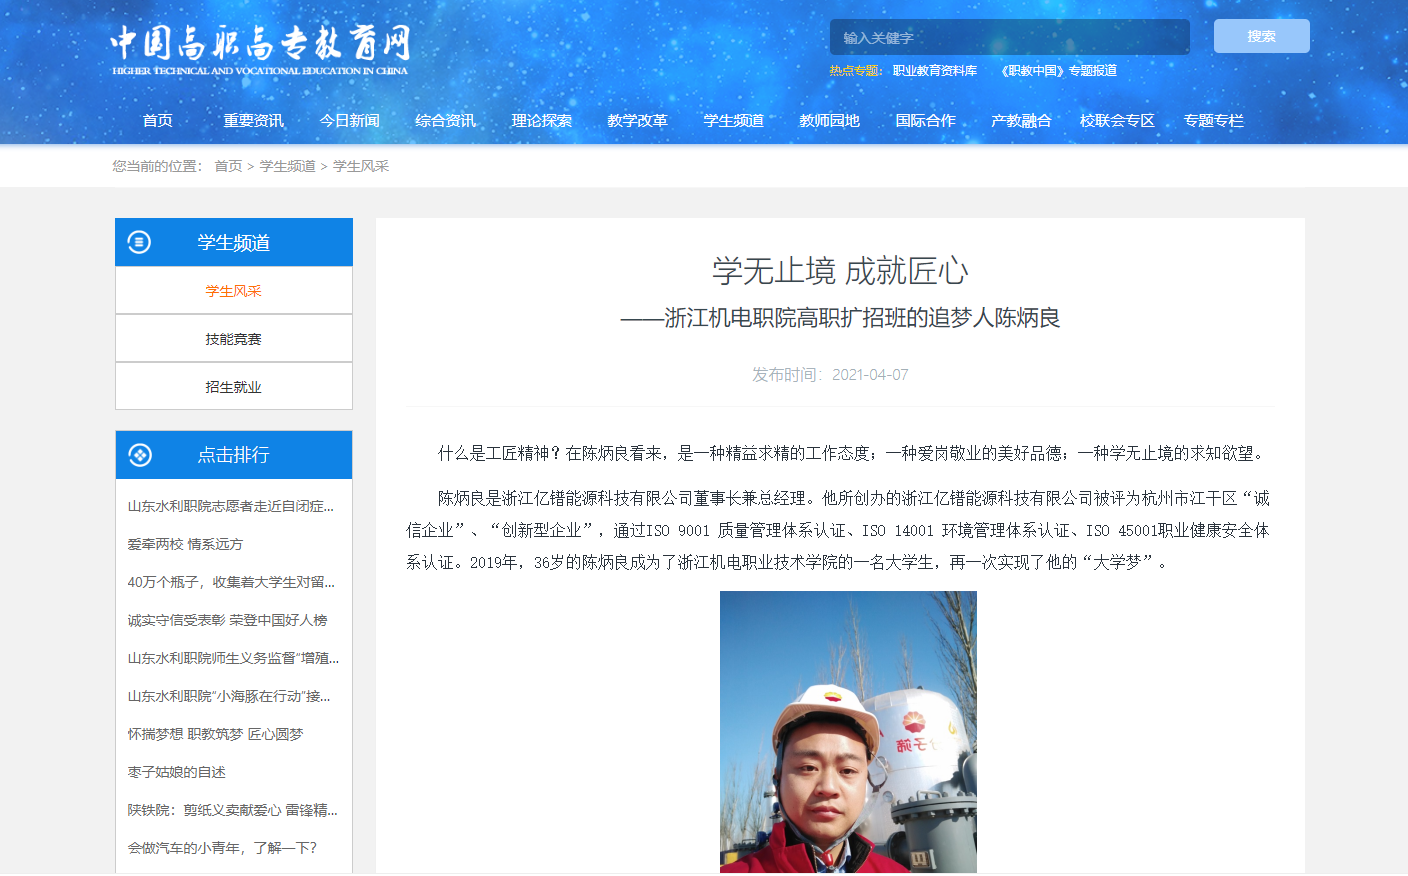Navigate to 国际合作 section
Screen dimensions: 1408x876
925,121
